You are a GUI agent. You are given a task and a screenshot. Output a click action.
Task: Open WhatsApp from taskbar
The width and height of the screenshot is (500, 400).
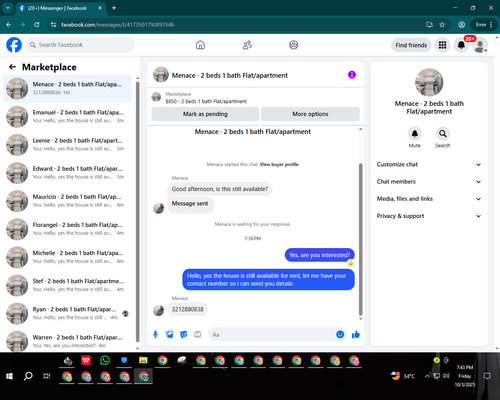105,360
